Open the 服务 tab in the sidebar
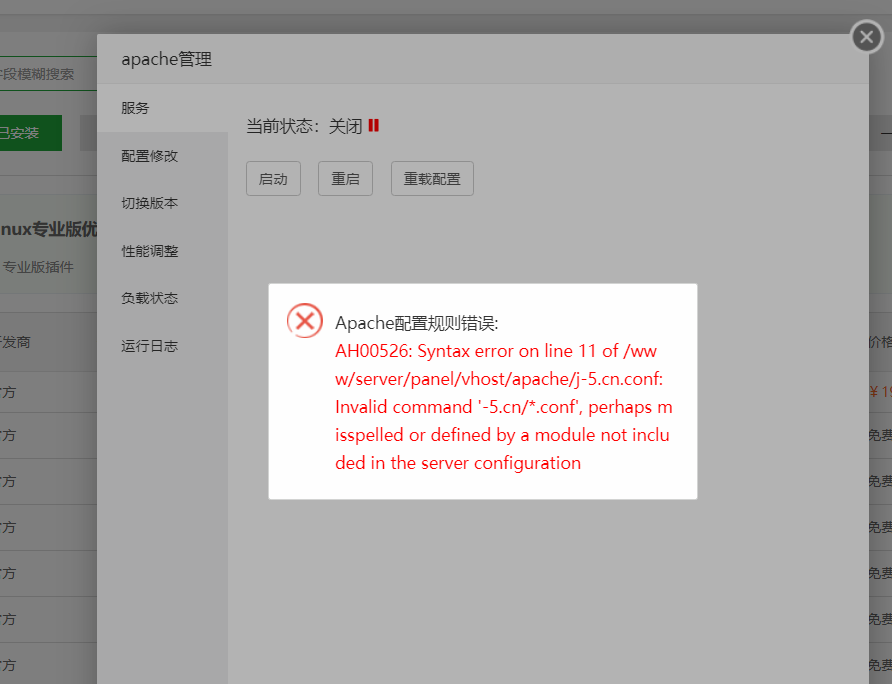The height and width of the screenshot is (684, 892). pos(163,108)
